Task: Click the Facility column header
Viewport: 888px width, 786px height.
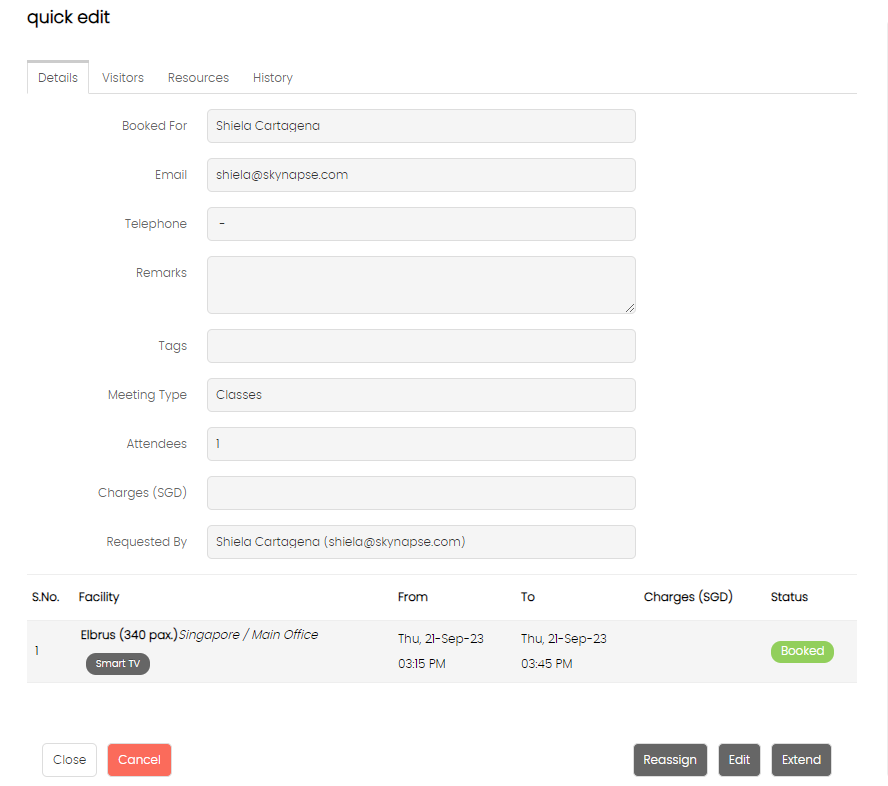Action: [99, 597]
